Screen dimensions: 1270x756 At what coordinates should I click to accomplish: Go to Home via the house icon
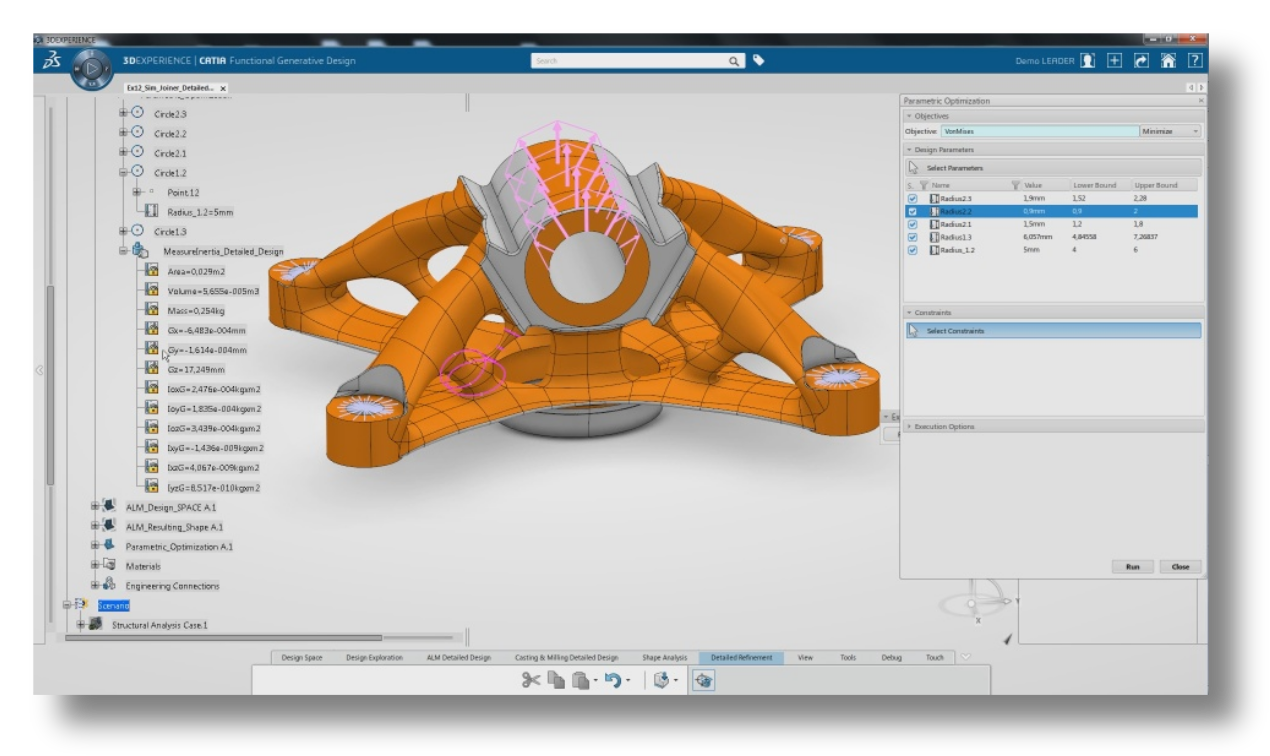(1169, 61)
